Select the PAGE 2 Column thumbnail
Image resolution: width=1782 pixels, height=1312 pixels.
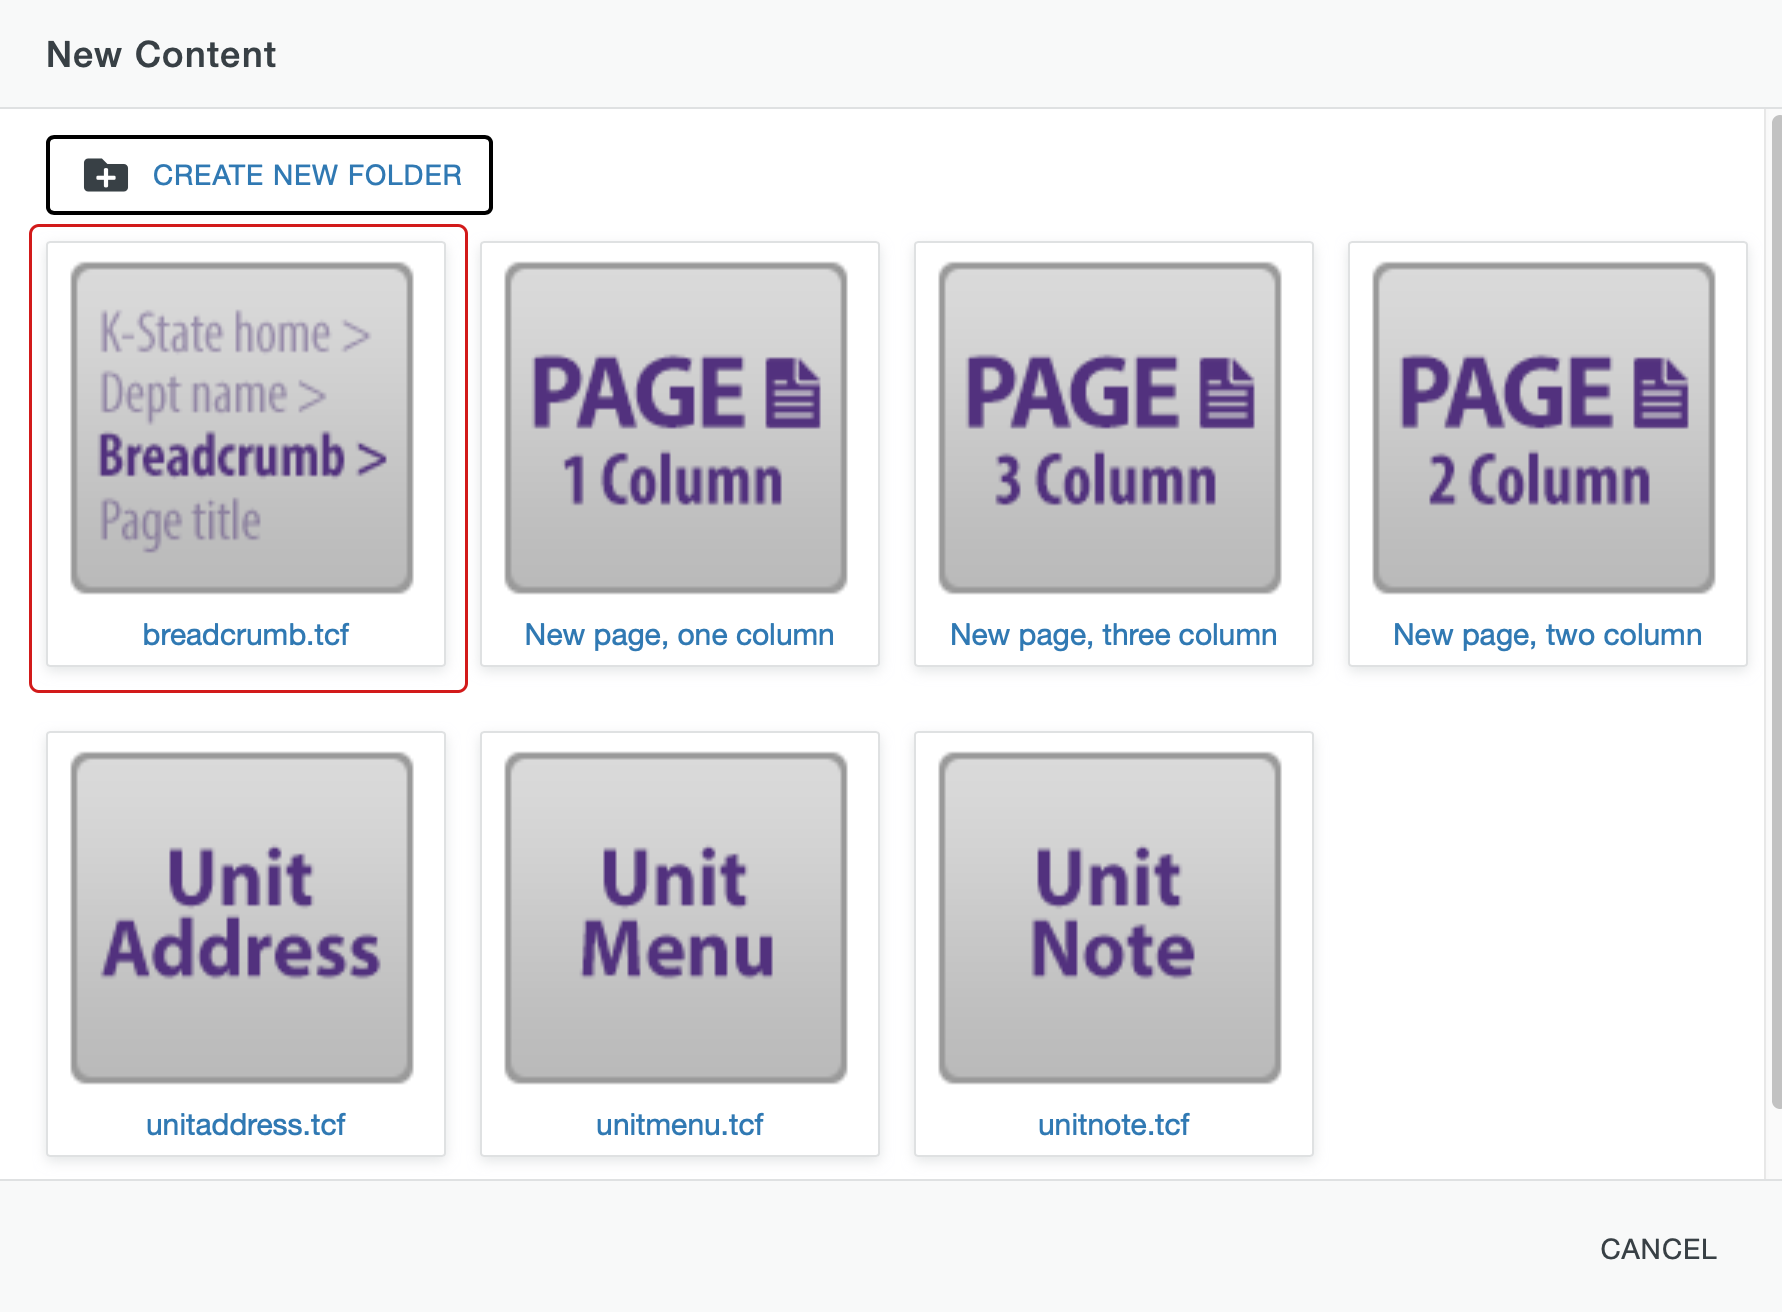pyautogui.click(x=1544, y=428)
